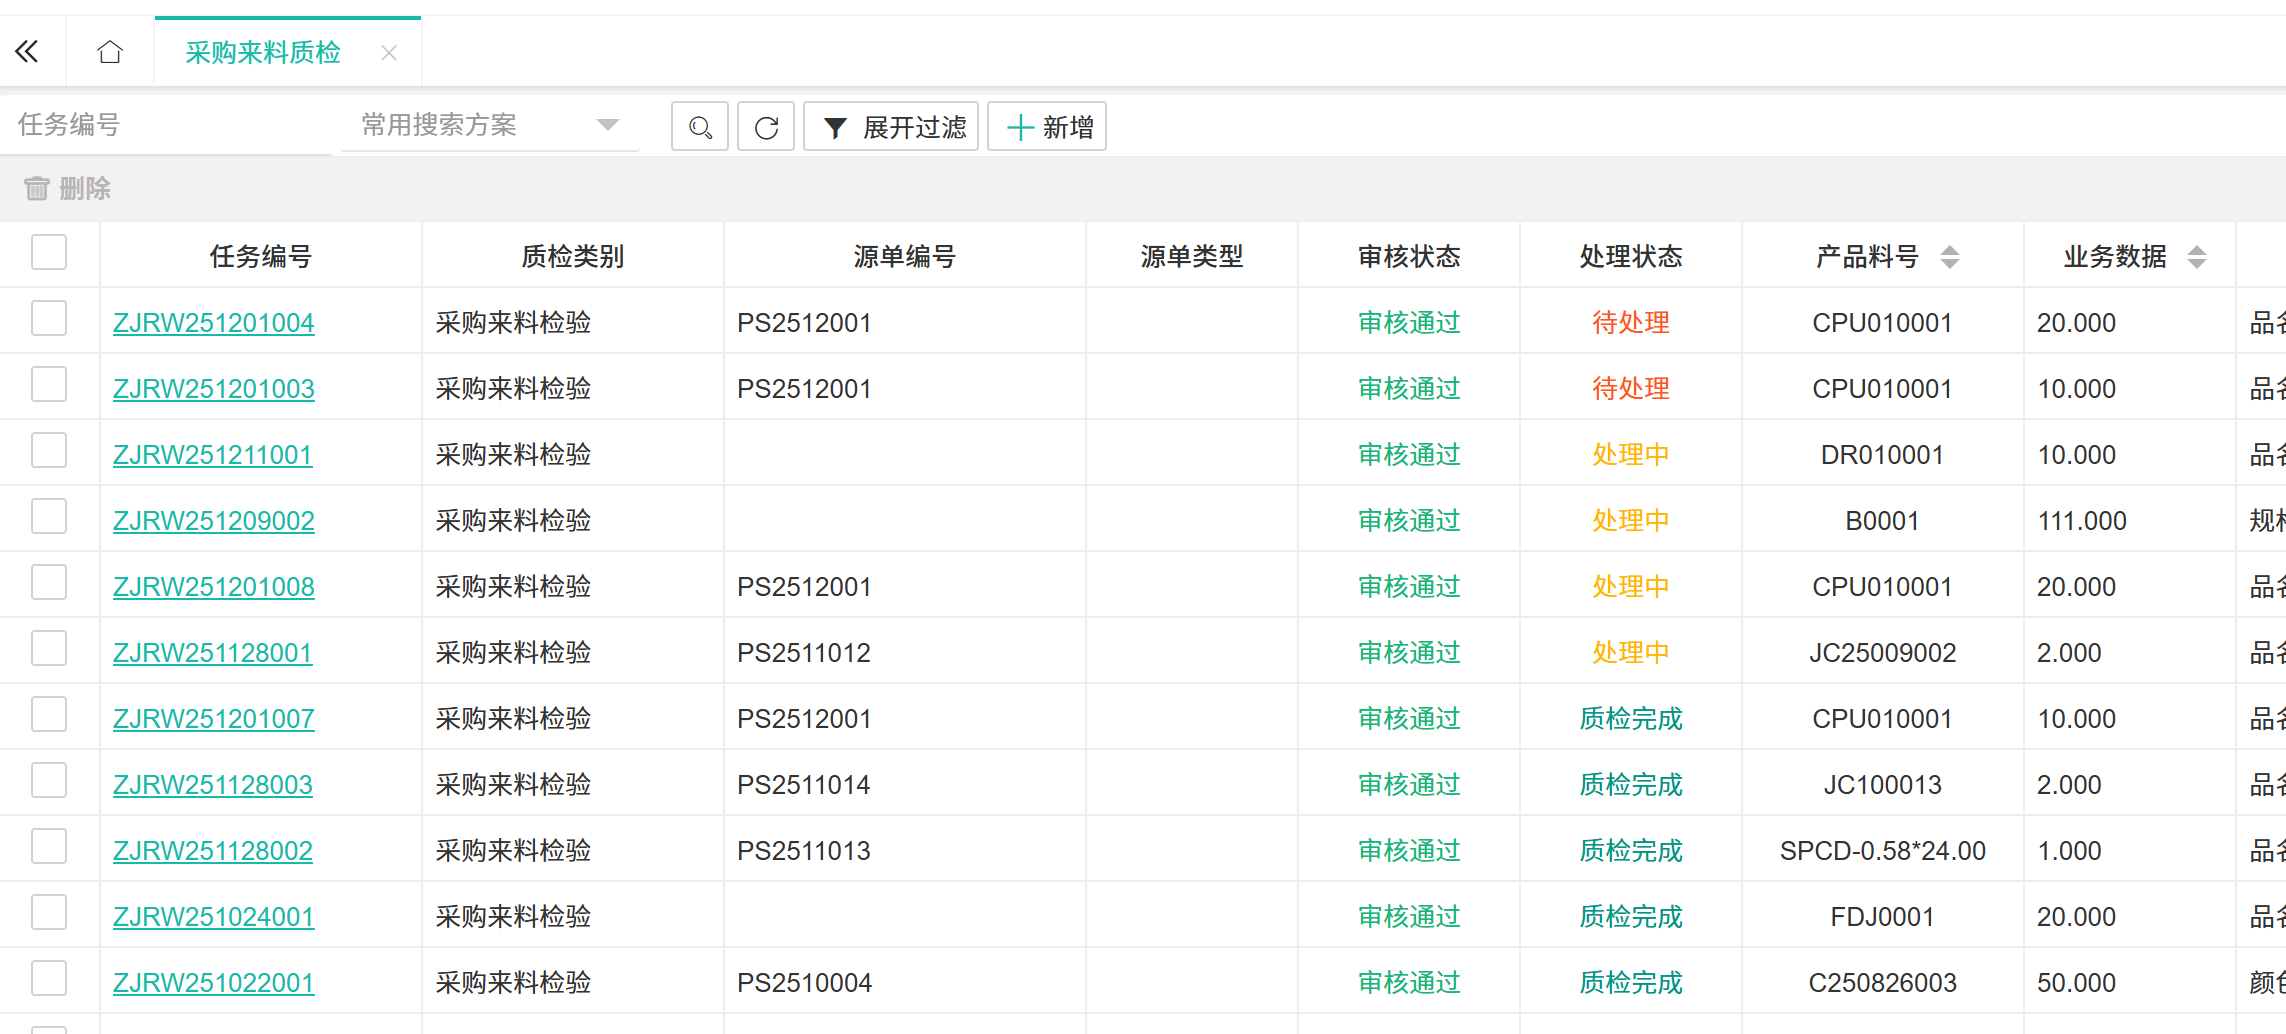This screenshot has width=2286, height=1034.
Task: Sort by 产品料号 column arrows
Action: tap(1949, 257)
